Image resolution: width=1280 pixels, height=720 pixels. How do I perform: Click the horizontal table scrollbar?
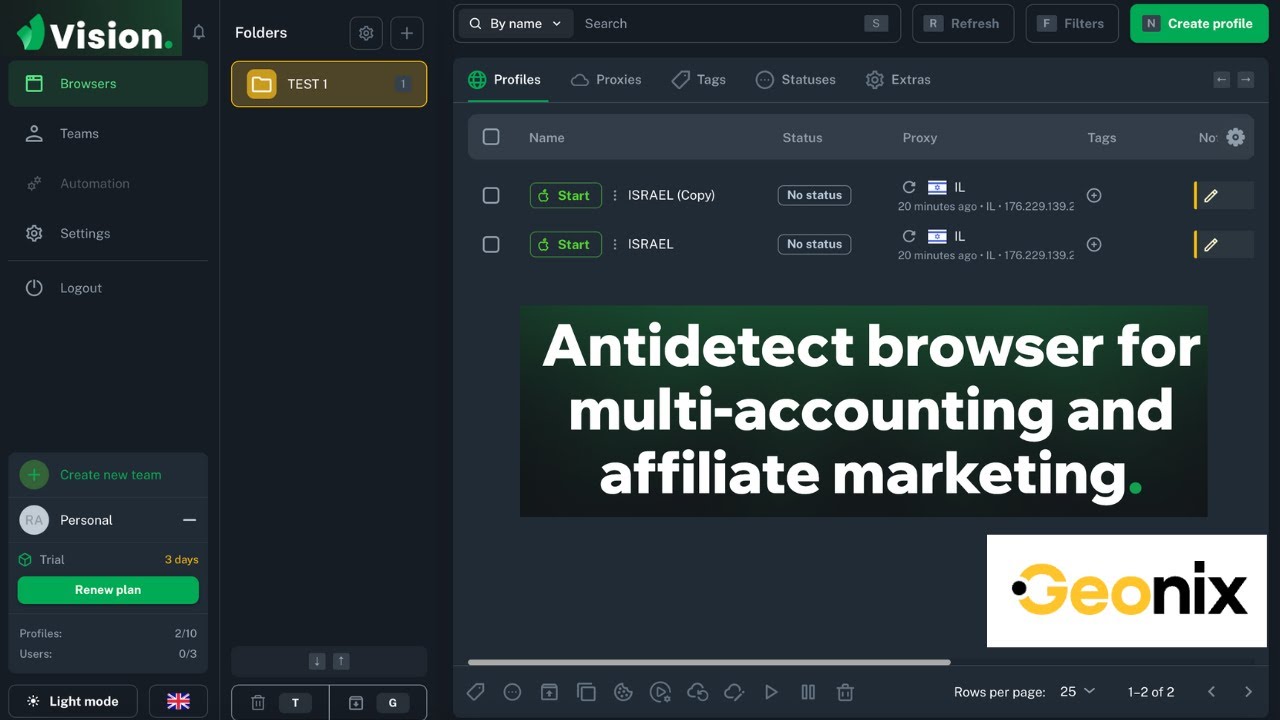tap(709, 662)
